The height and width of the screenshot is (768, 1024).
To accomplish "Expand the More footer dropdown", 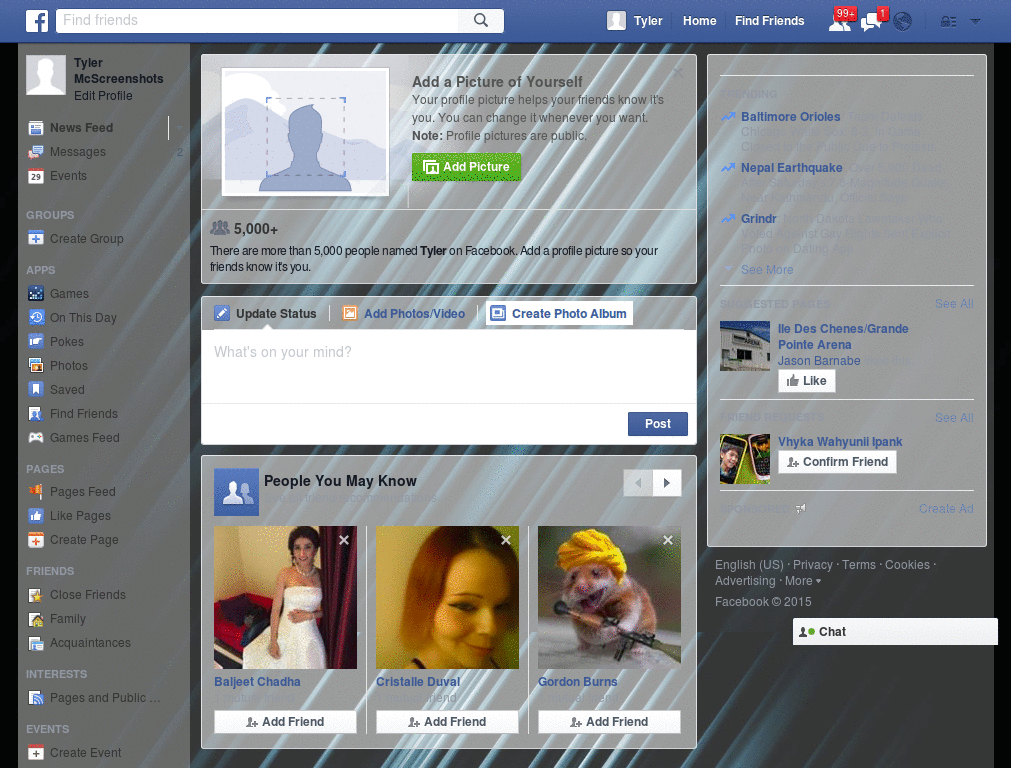I will coord(803,581).
